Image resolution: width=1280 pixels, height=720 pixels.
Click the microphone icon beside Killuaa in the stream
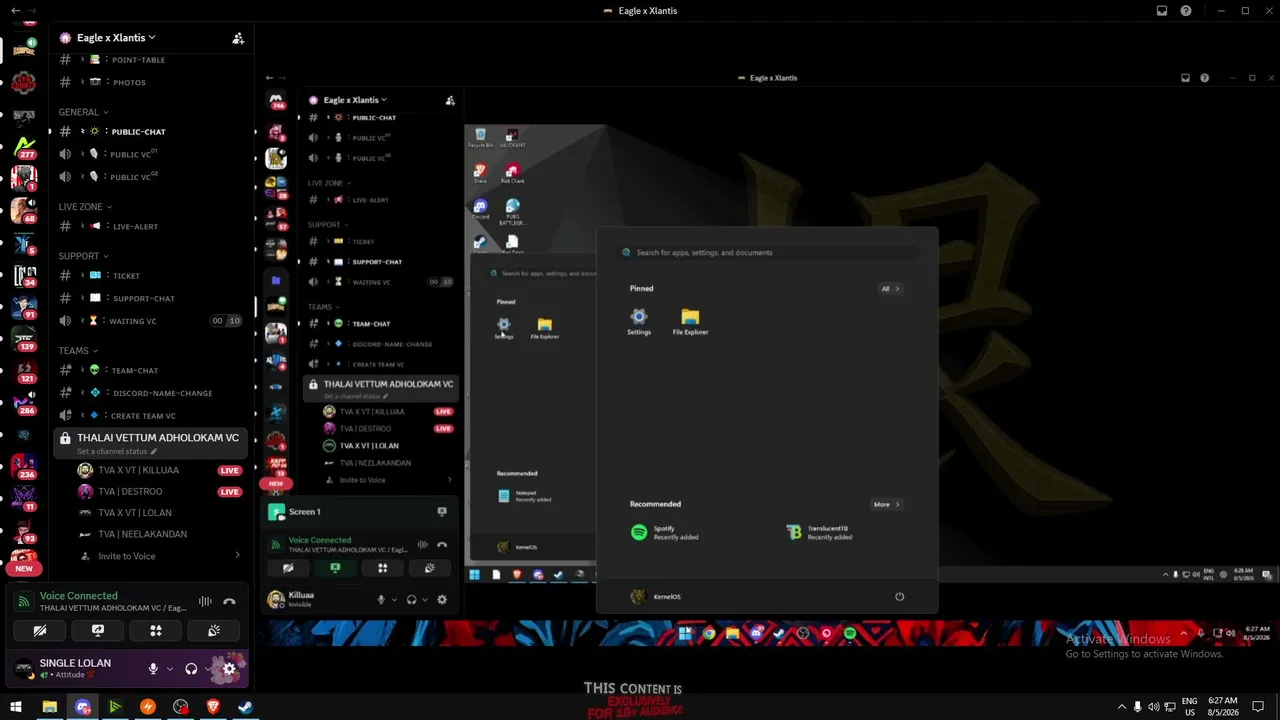pos(380,600)
